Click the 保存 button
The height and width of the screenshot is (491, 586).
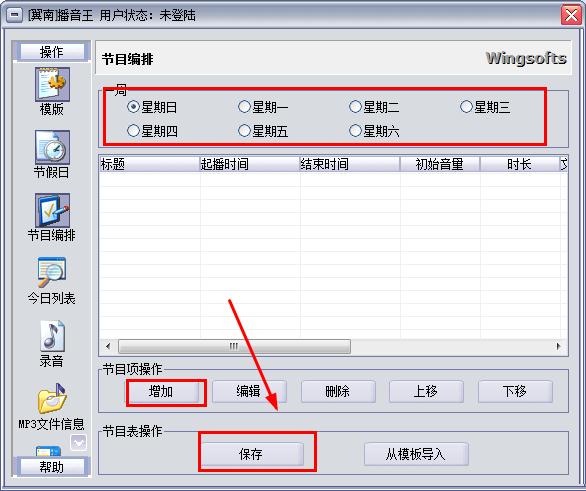click(x=252, y=454)
